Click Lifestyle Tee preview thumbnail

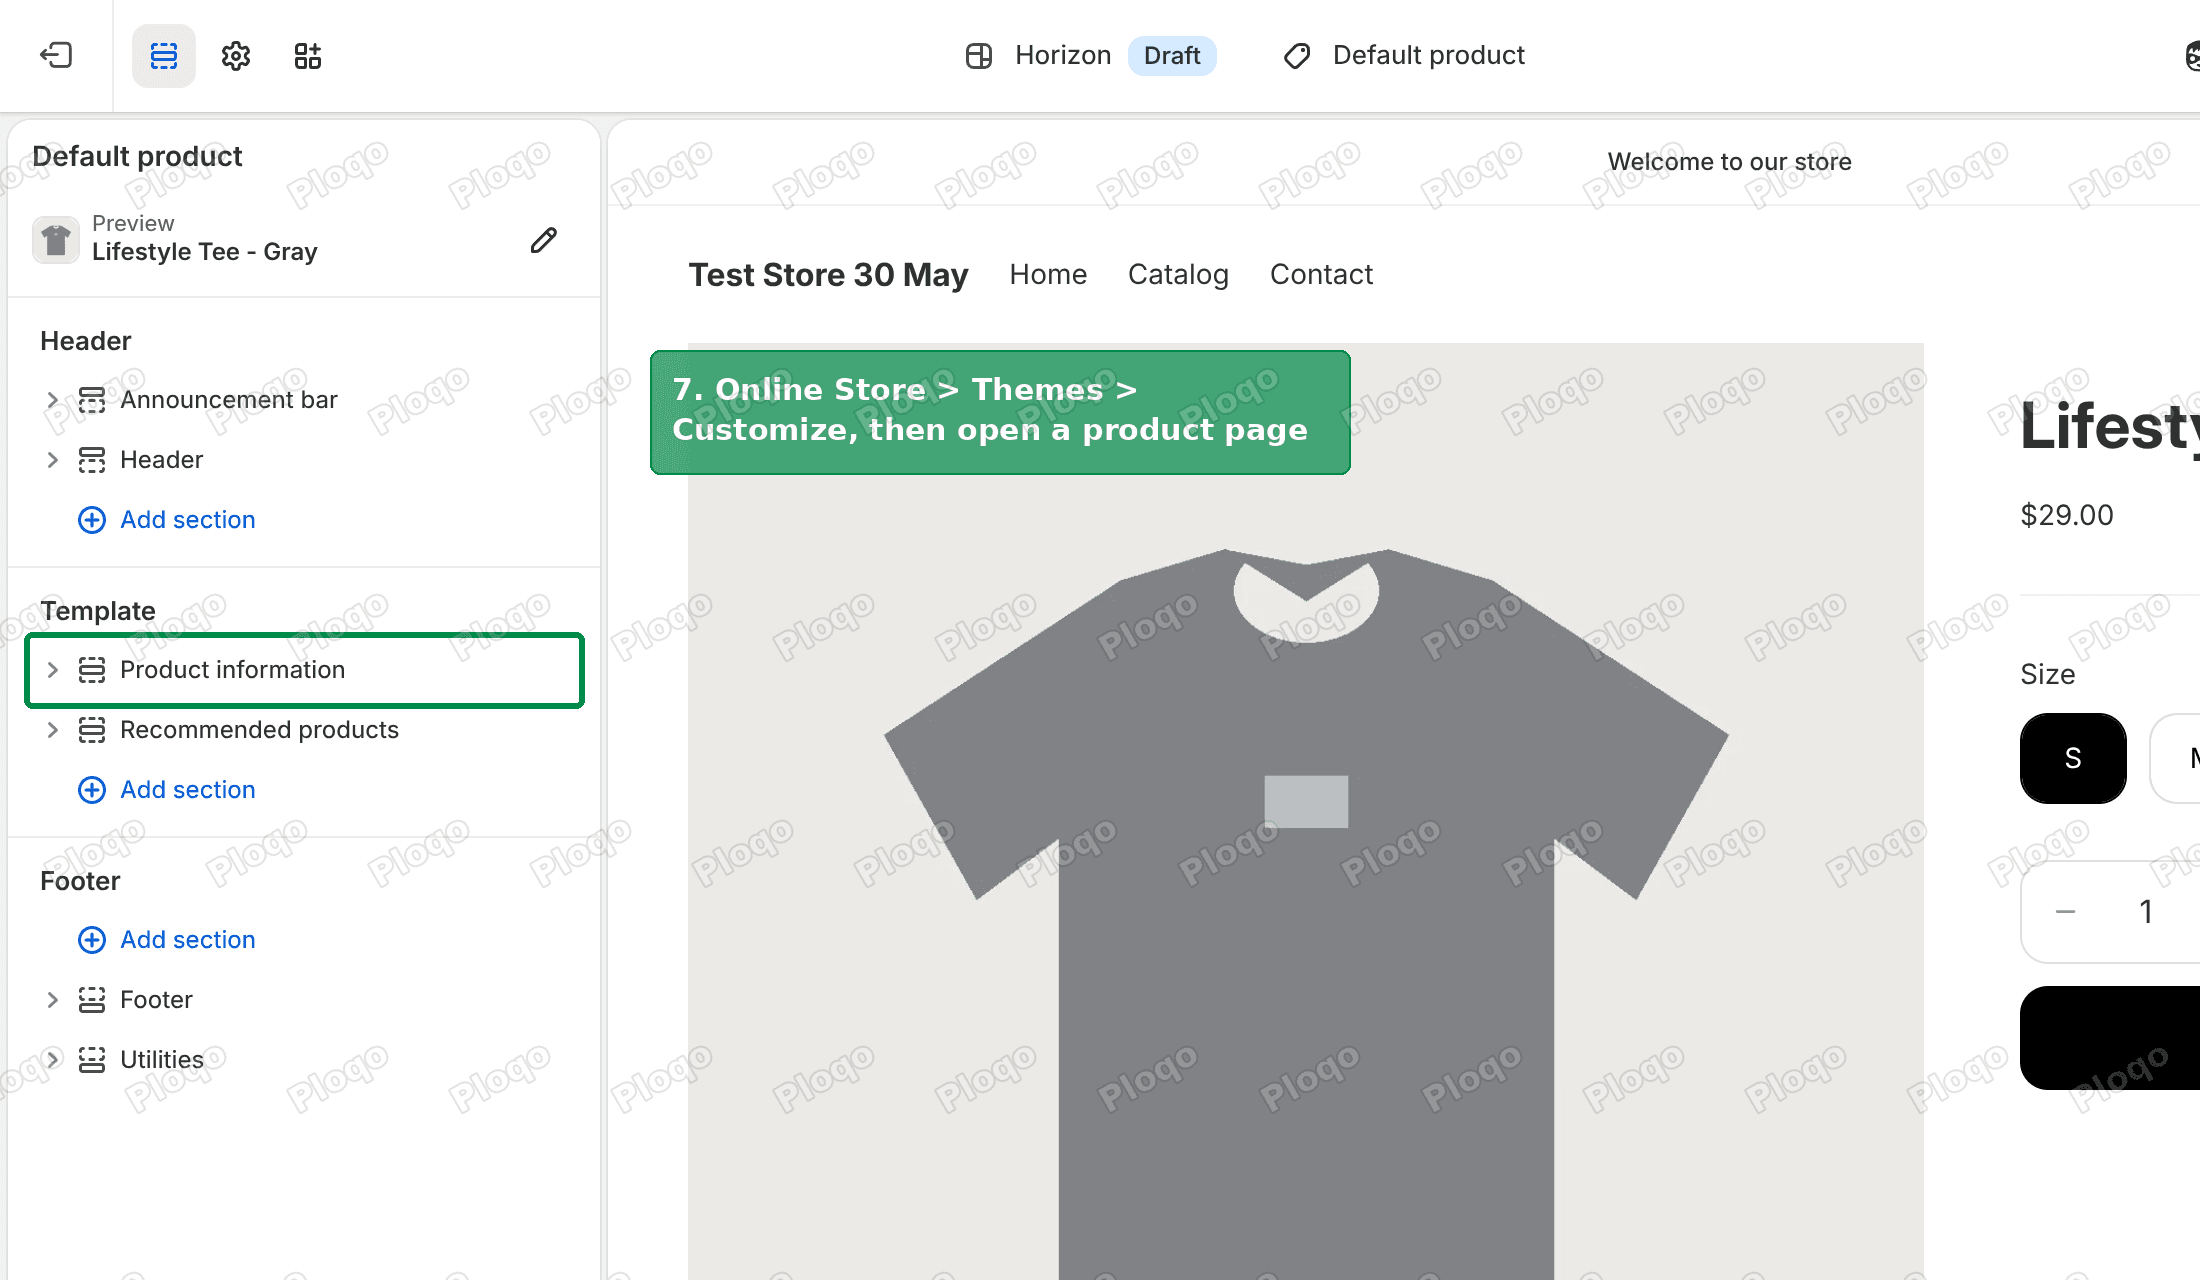click(x=56, y=240)
